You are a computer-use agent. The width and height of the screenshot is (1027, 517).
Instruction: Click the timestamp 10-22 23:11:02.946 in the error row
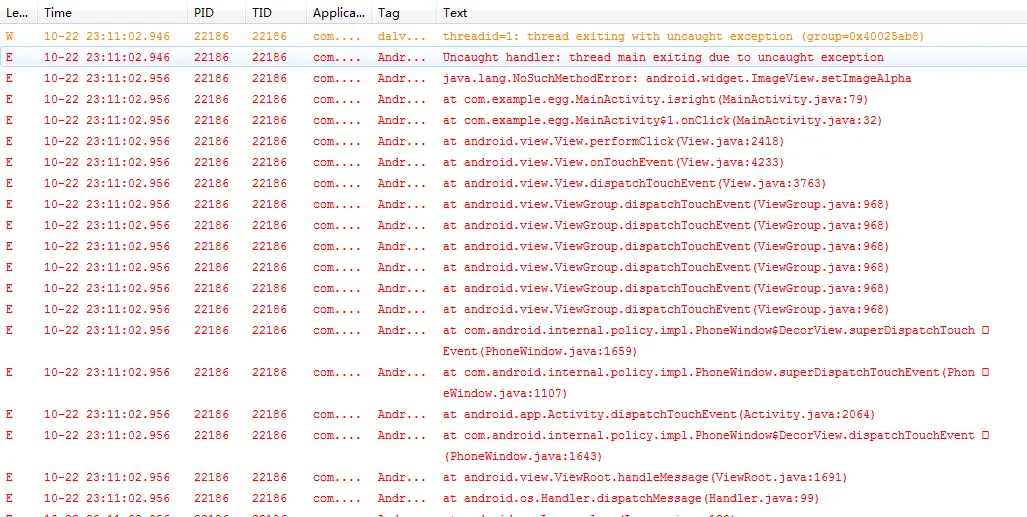[107, 57]
